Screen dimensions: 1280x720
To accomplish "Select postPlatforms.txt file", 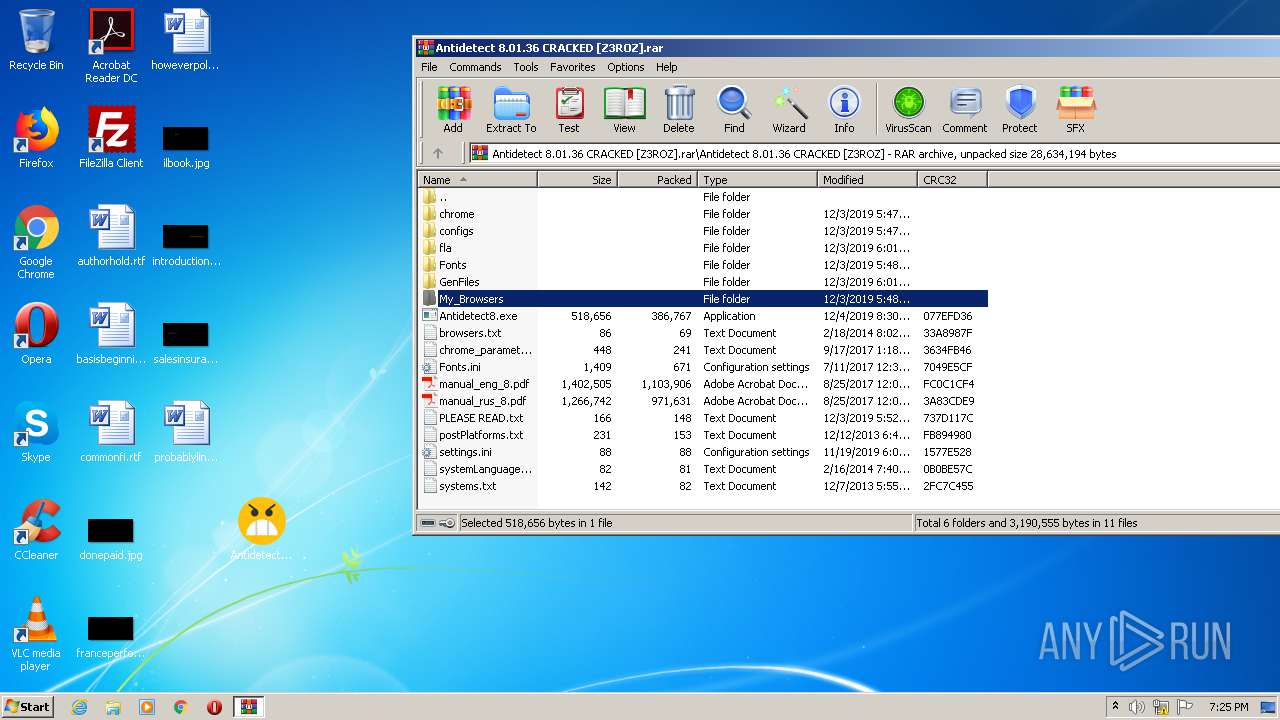I will pos(702,435).
